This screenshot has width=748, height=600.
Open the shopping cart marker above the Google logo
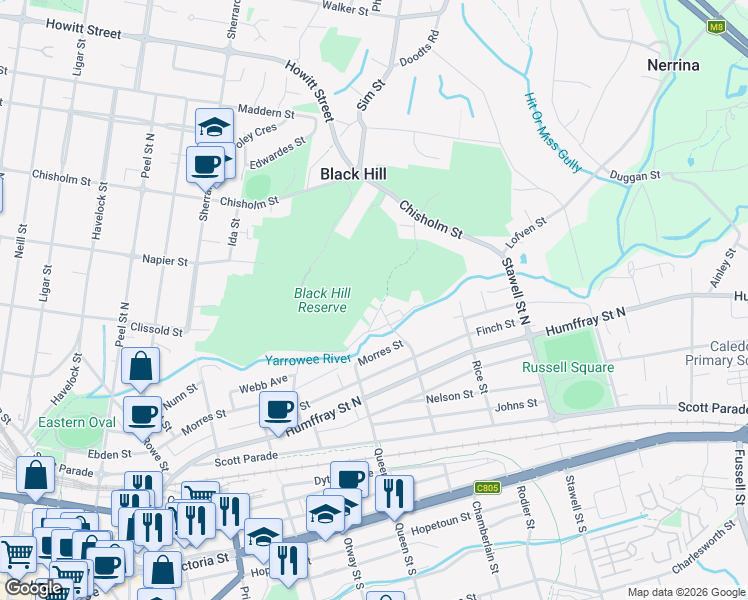(18, 555)
